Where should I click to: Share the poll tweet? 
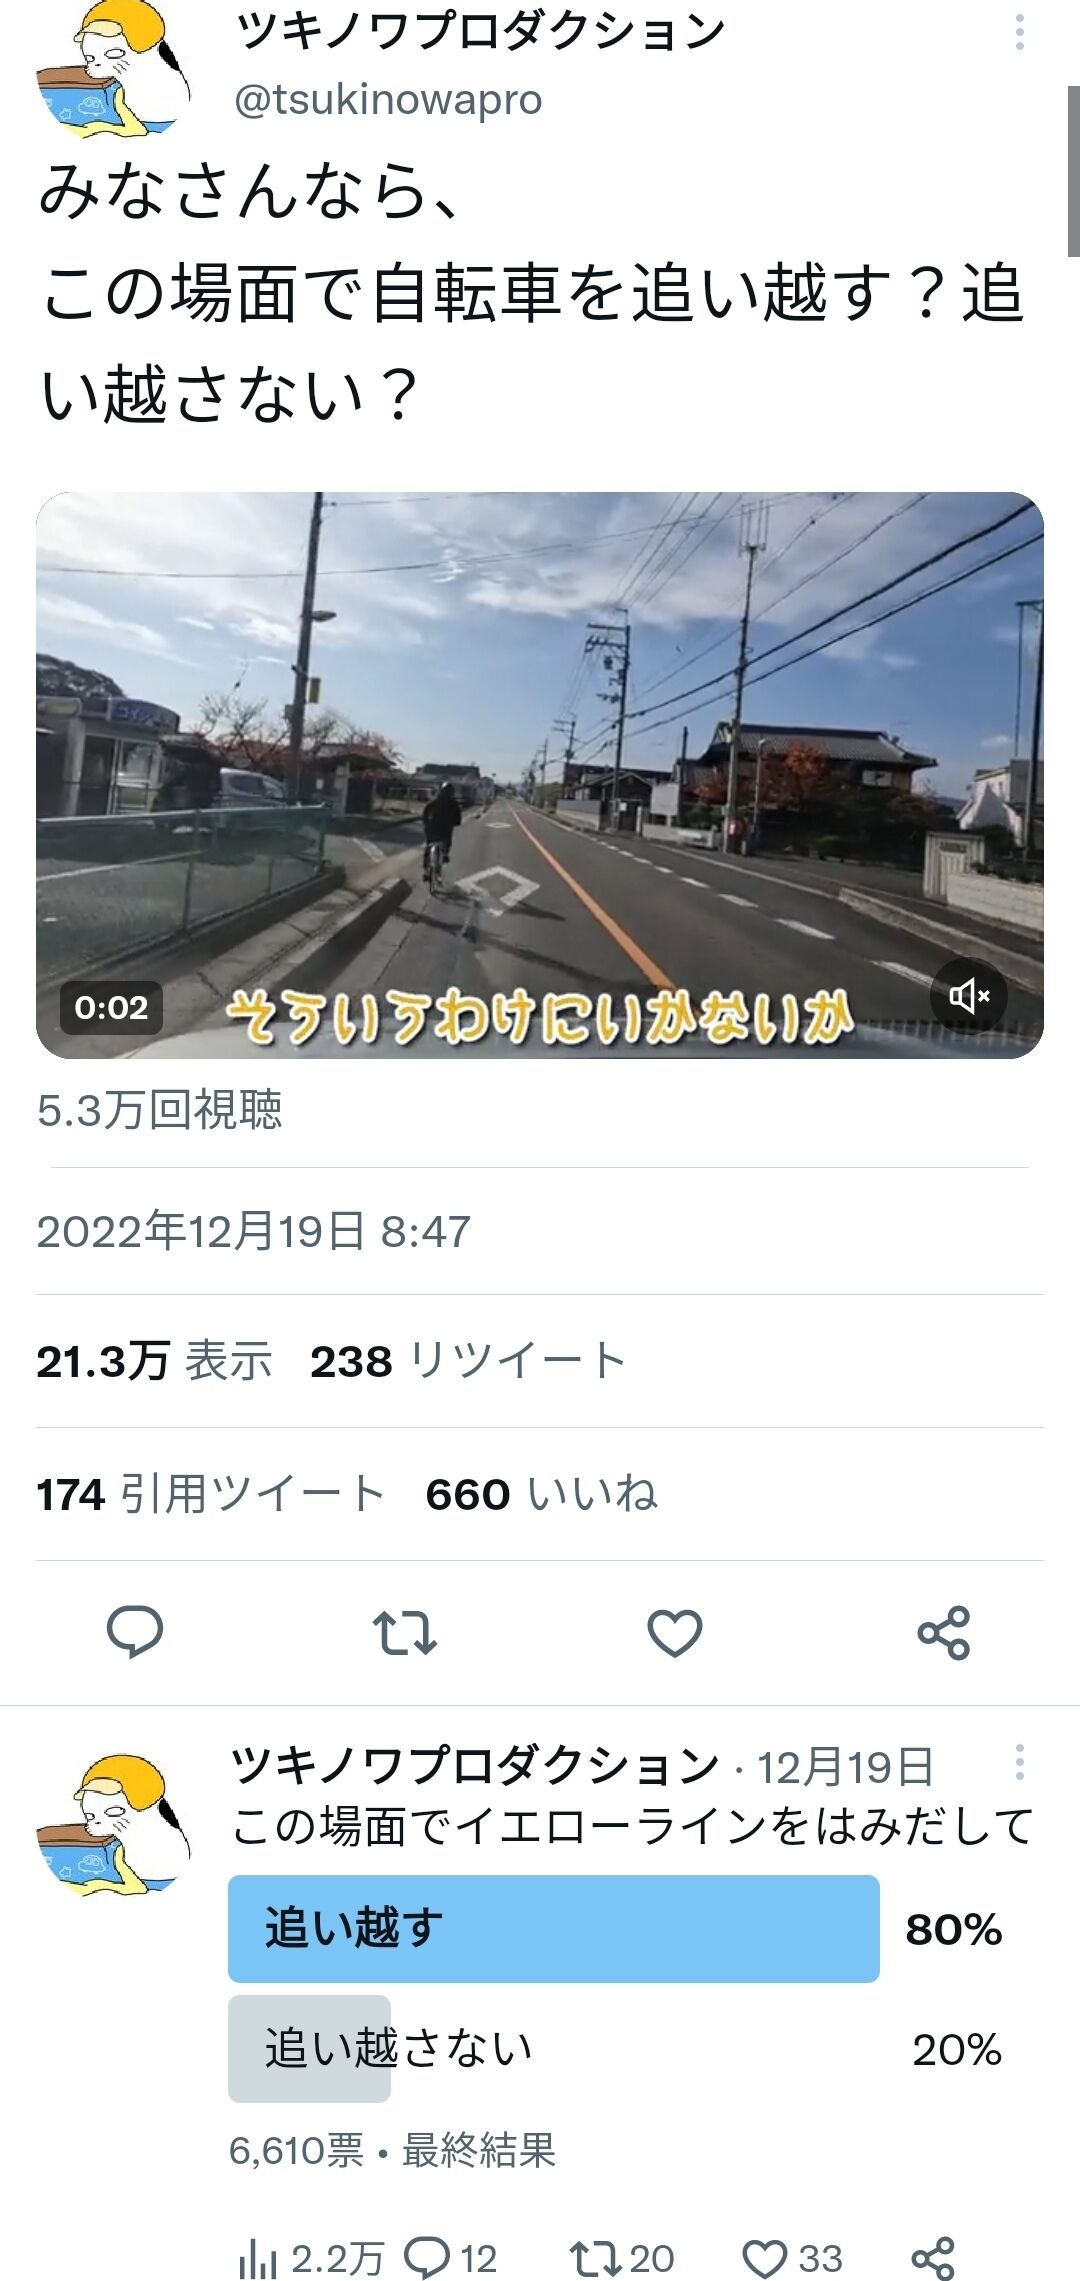[934, 2258]
